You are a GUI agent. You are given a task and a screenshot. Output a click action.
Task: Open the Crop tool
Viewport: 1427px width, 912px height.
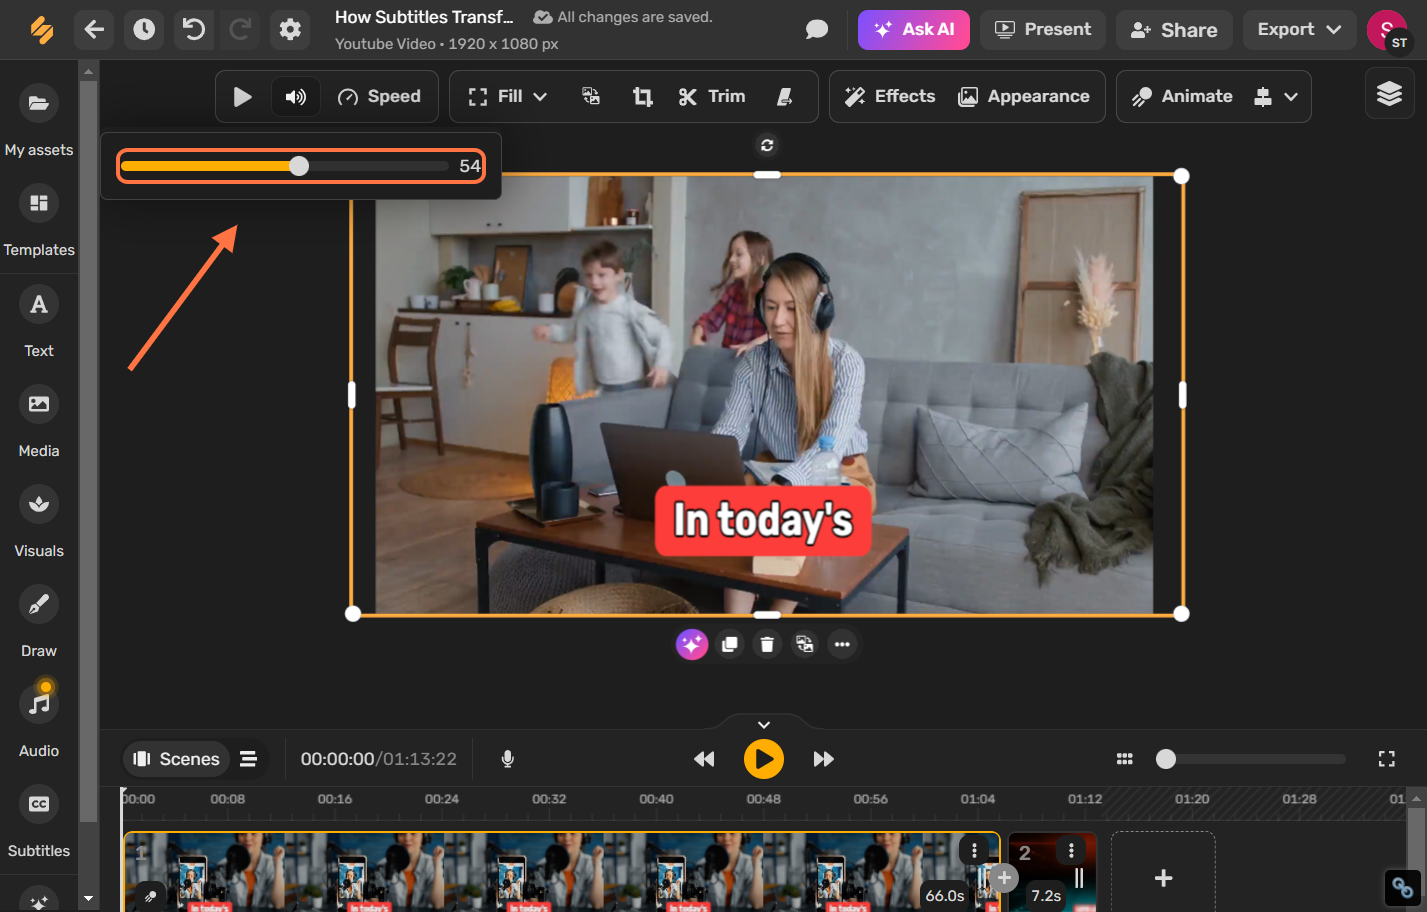[641, 96]
